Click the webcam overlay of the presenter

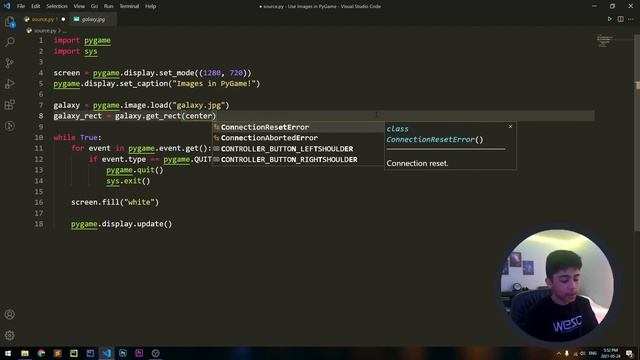[x=557, y=285]
